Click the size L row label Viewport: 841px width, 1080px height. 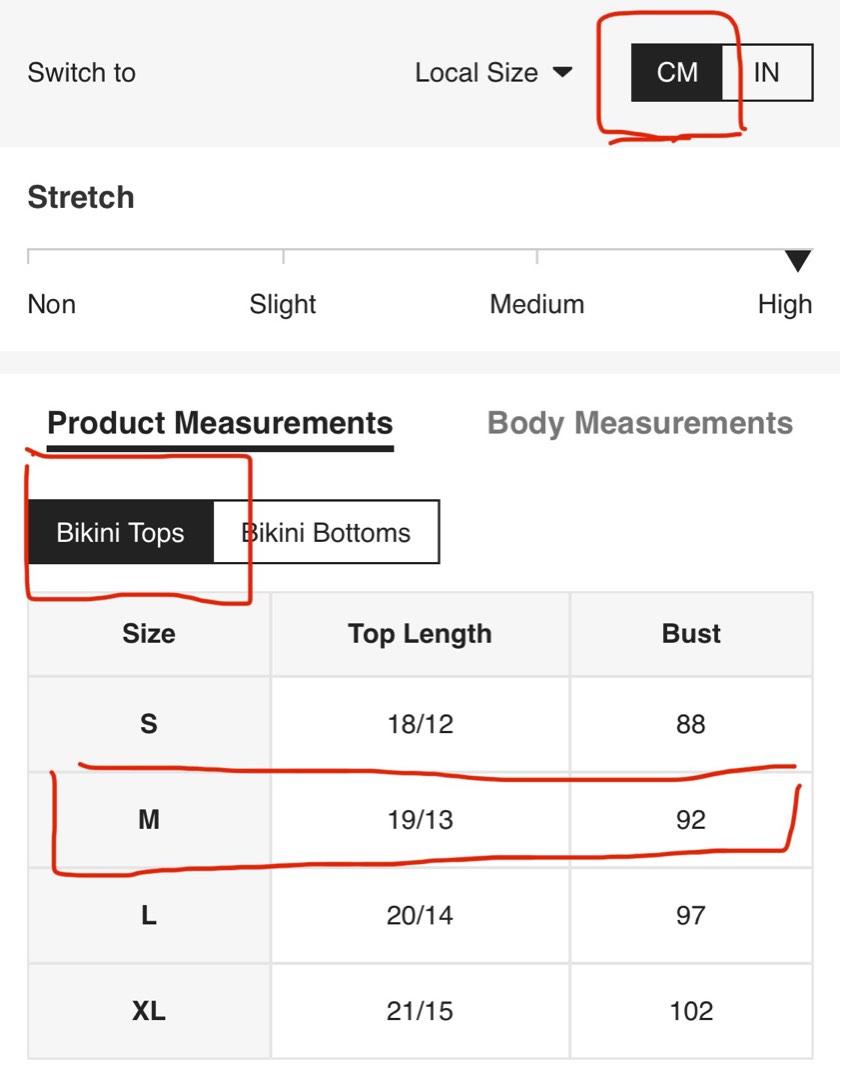[149, 915]
